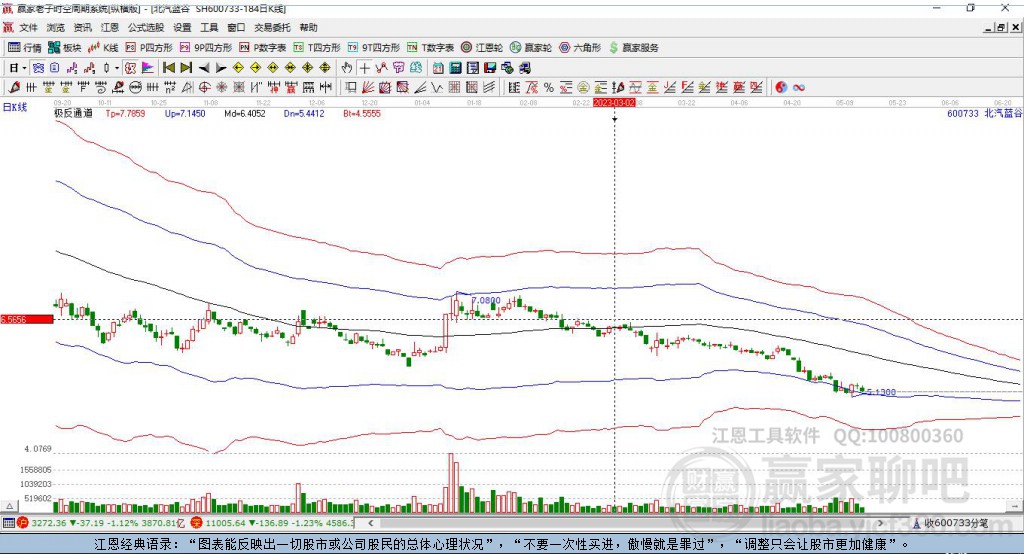Viewport: 1024px width, 554px height.
Task: Select the hand pan tool
Action: (347, 68)
